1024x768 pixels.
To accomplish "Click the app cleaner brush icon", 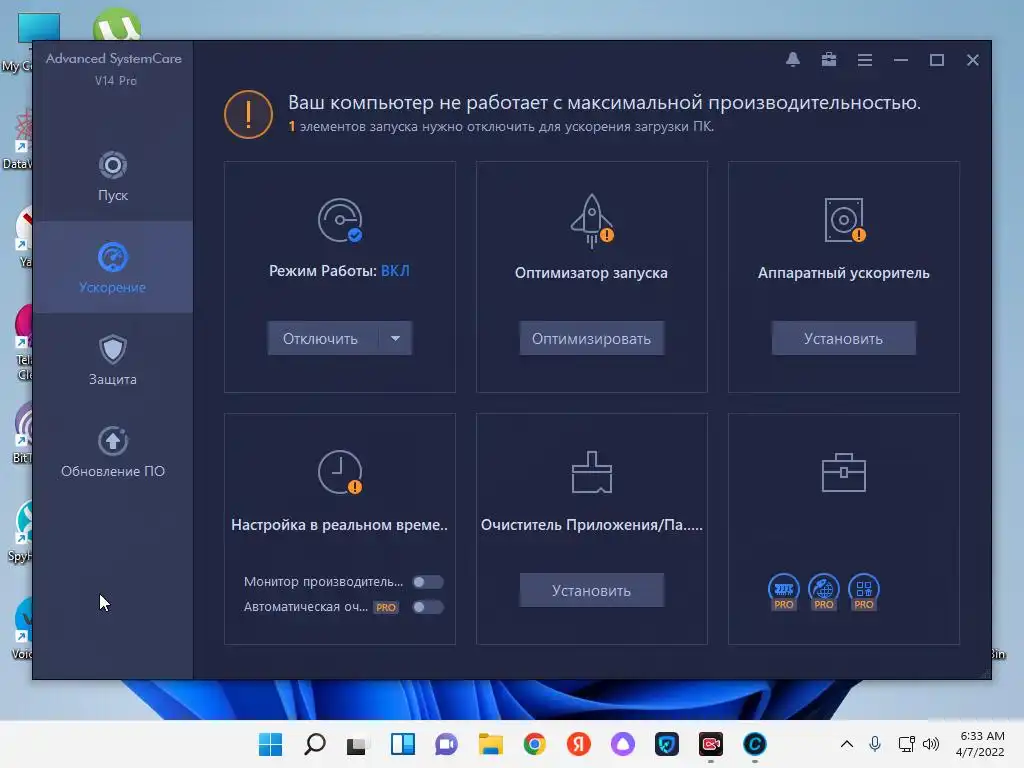I will click(592, 472).
